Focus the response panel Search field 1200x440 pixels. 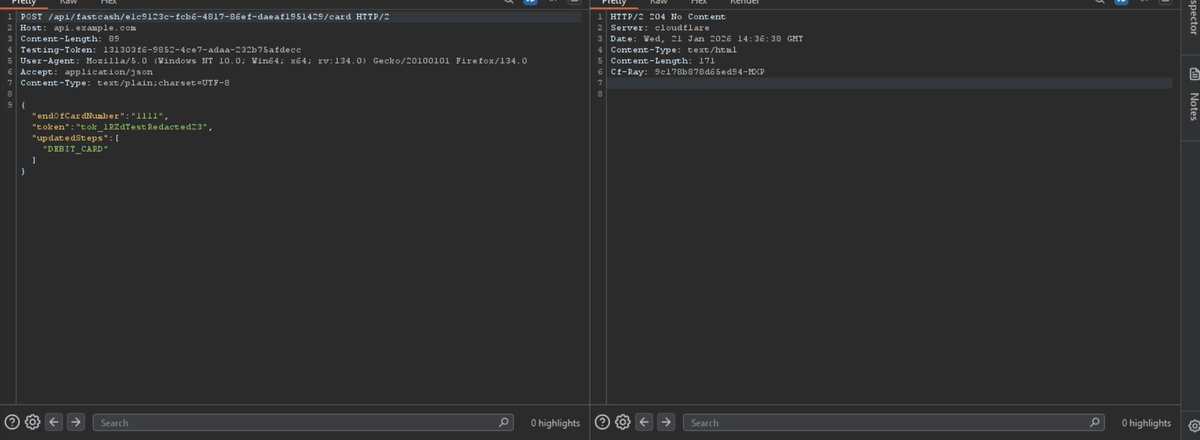click(895, 422)
